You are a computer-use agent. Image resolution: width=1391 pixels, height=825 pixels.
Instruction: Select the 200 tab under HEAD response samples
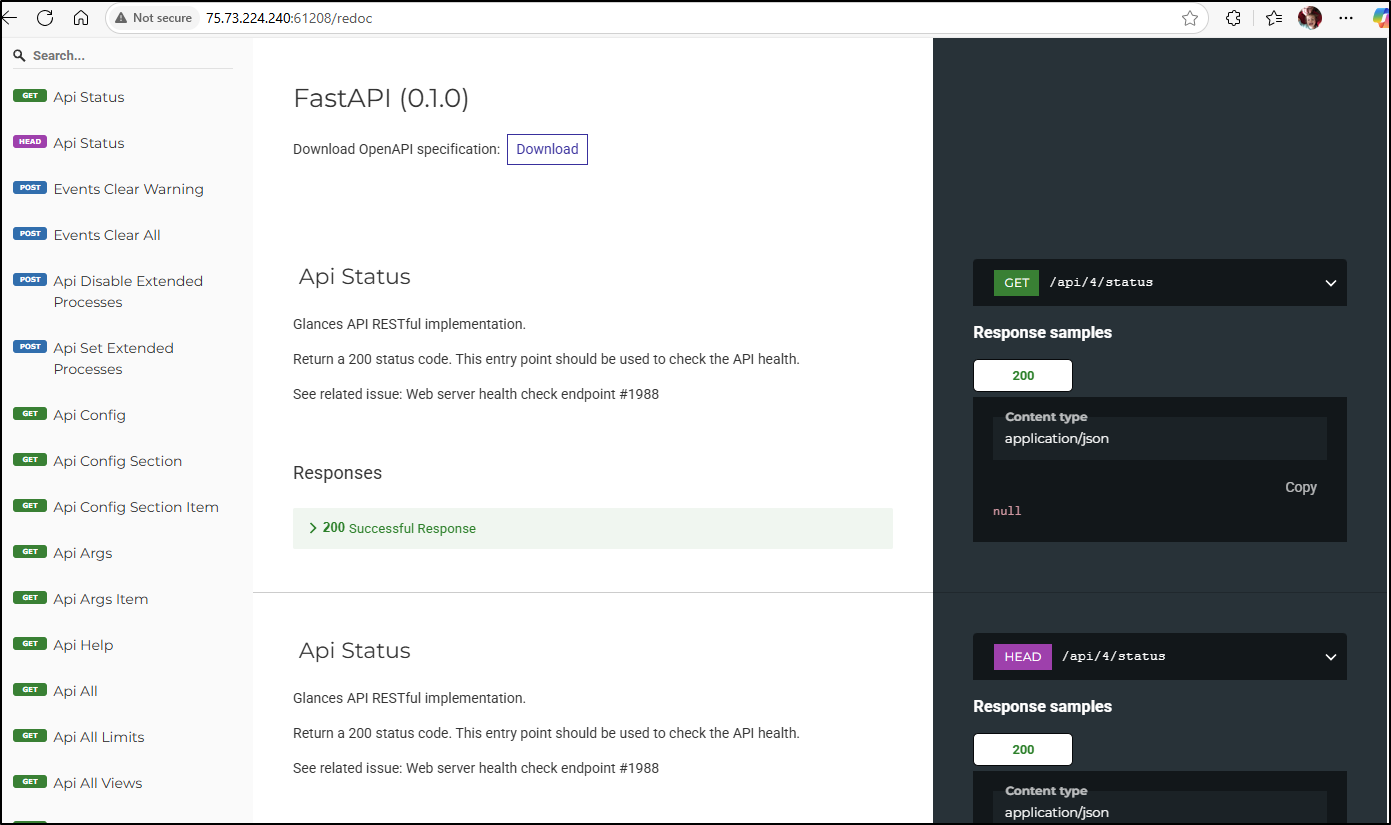tap(1023, 750)
